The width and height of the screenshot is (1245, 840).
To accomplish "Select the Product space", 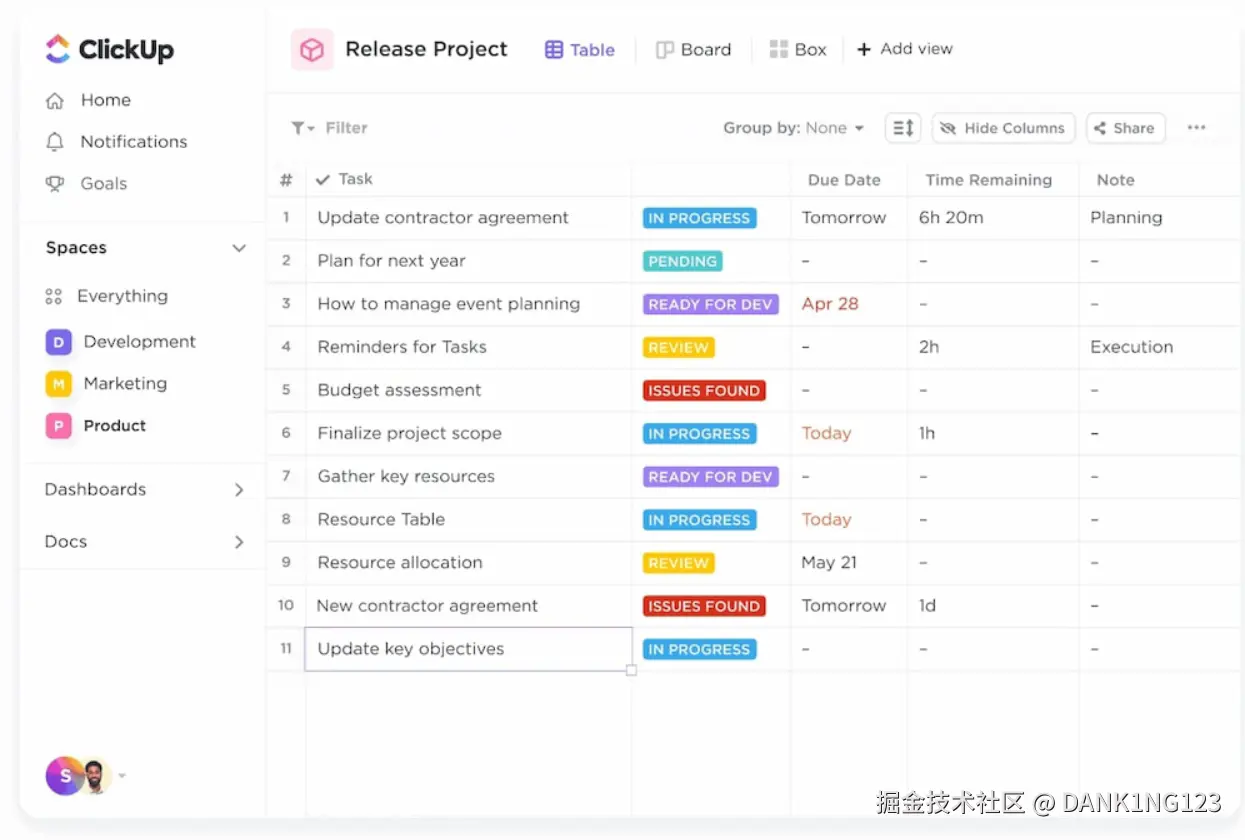I will coord(96,426).
